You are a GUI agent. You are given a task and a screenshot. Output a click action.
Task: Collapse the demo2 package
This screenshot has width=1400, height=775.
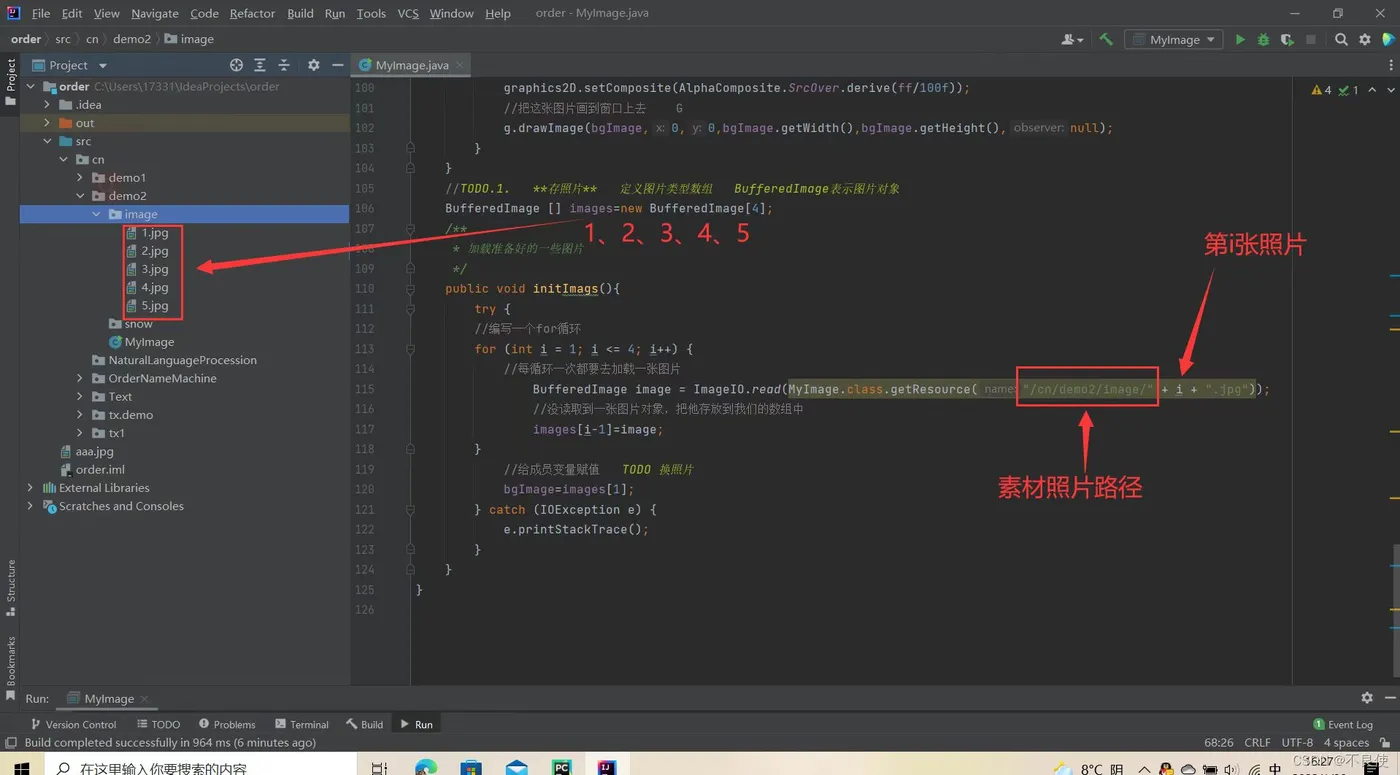coord(80,196)
